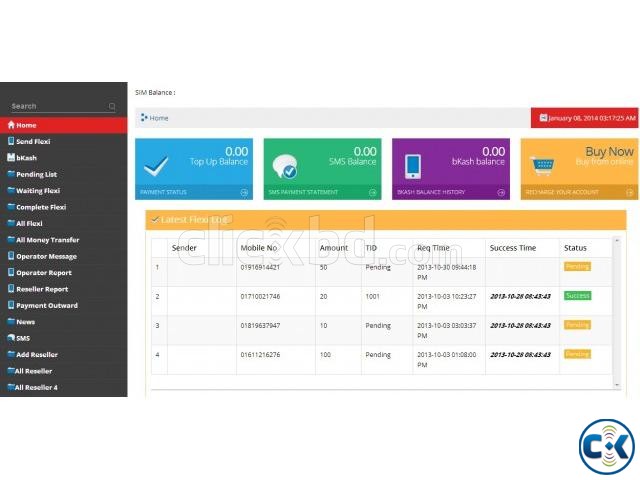Click the search magnifier icon in sidebar
This screenshot has width=640, height=480.
pos(112,106)
